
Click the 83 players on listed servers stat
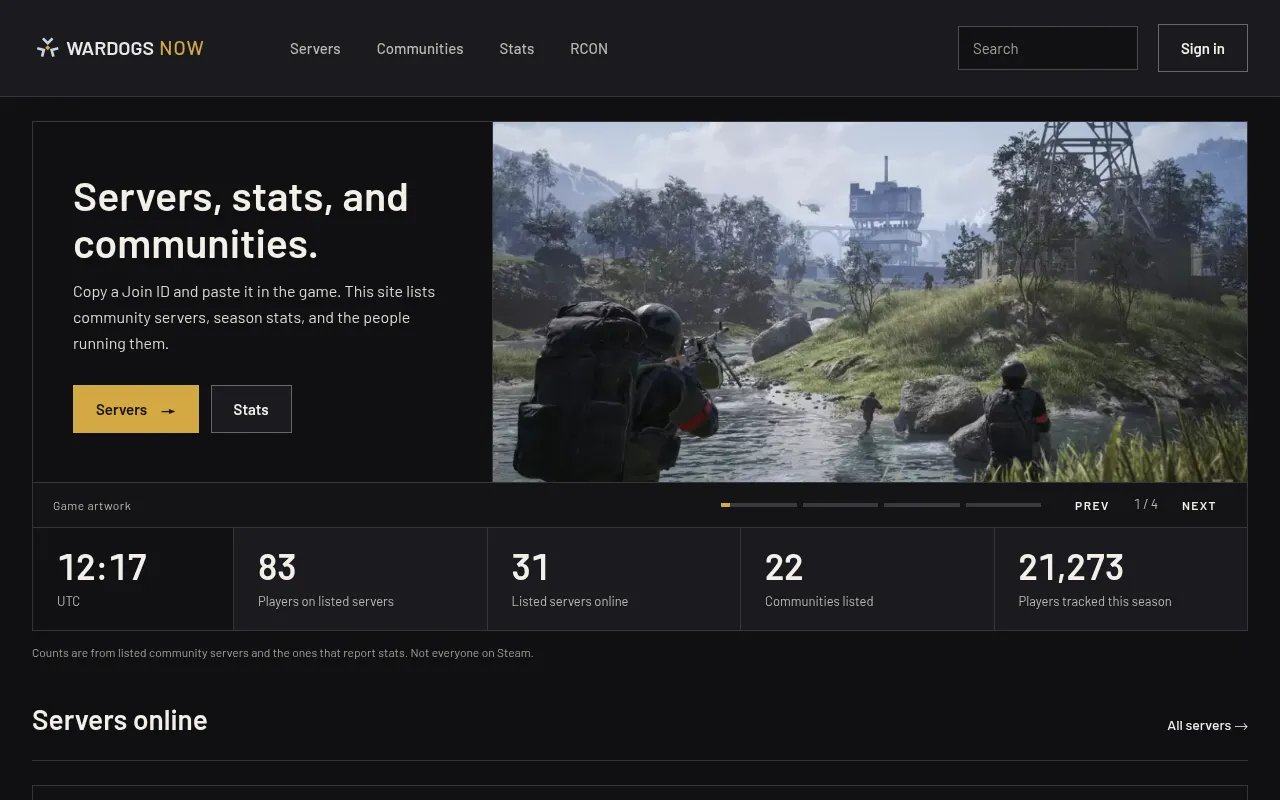pos(360,579)
